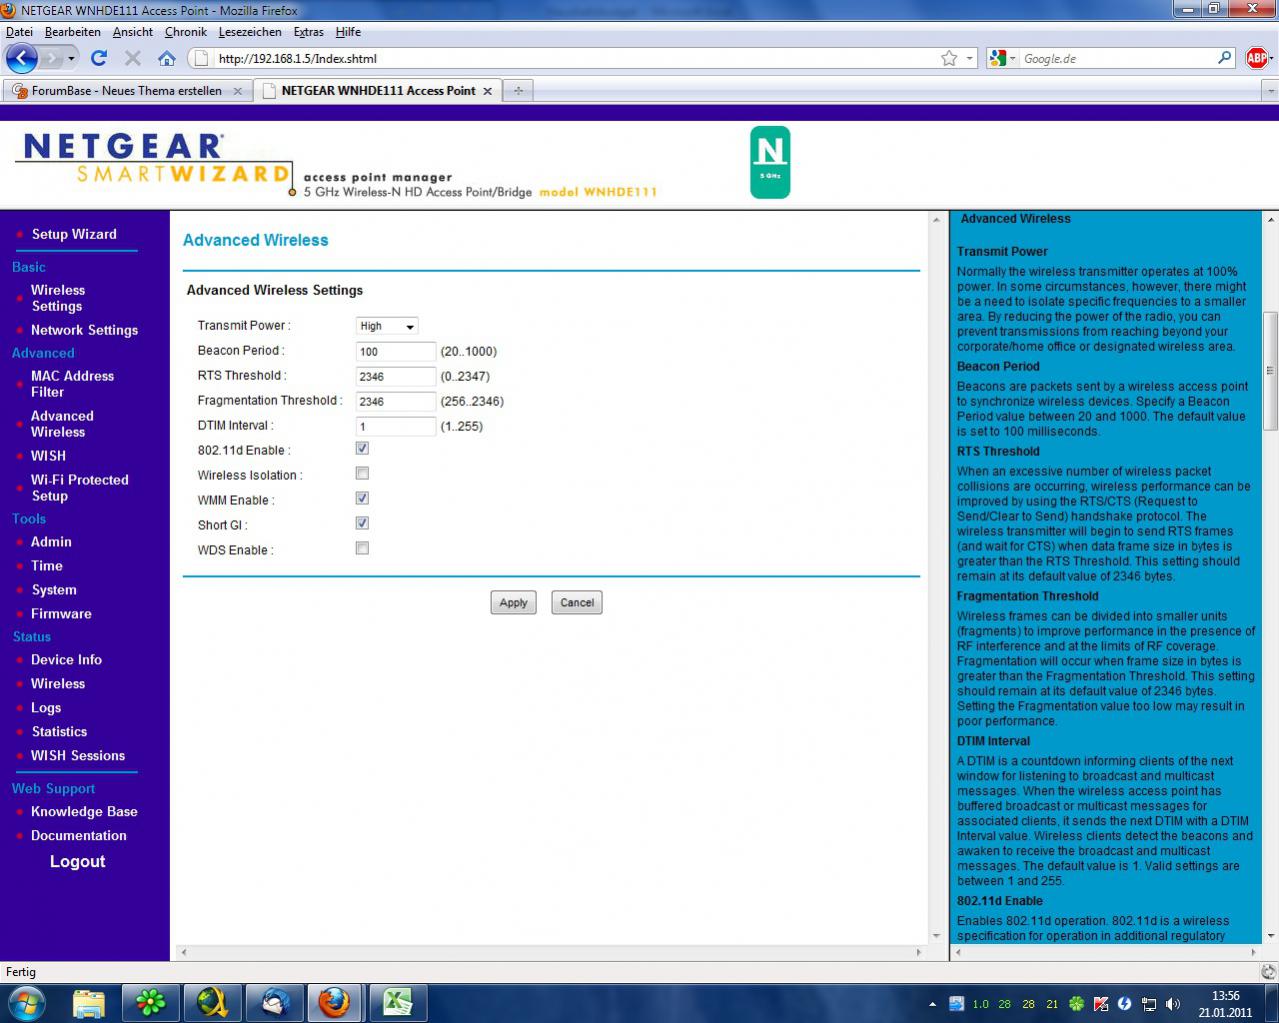Open Windows Explorer from the taskbar

[89, 1001]
